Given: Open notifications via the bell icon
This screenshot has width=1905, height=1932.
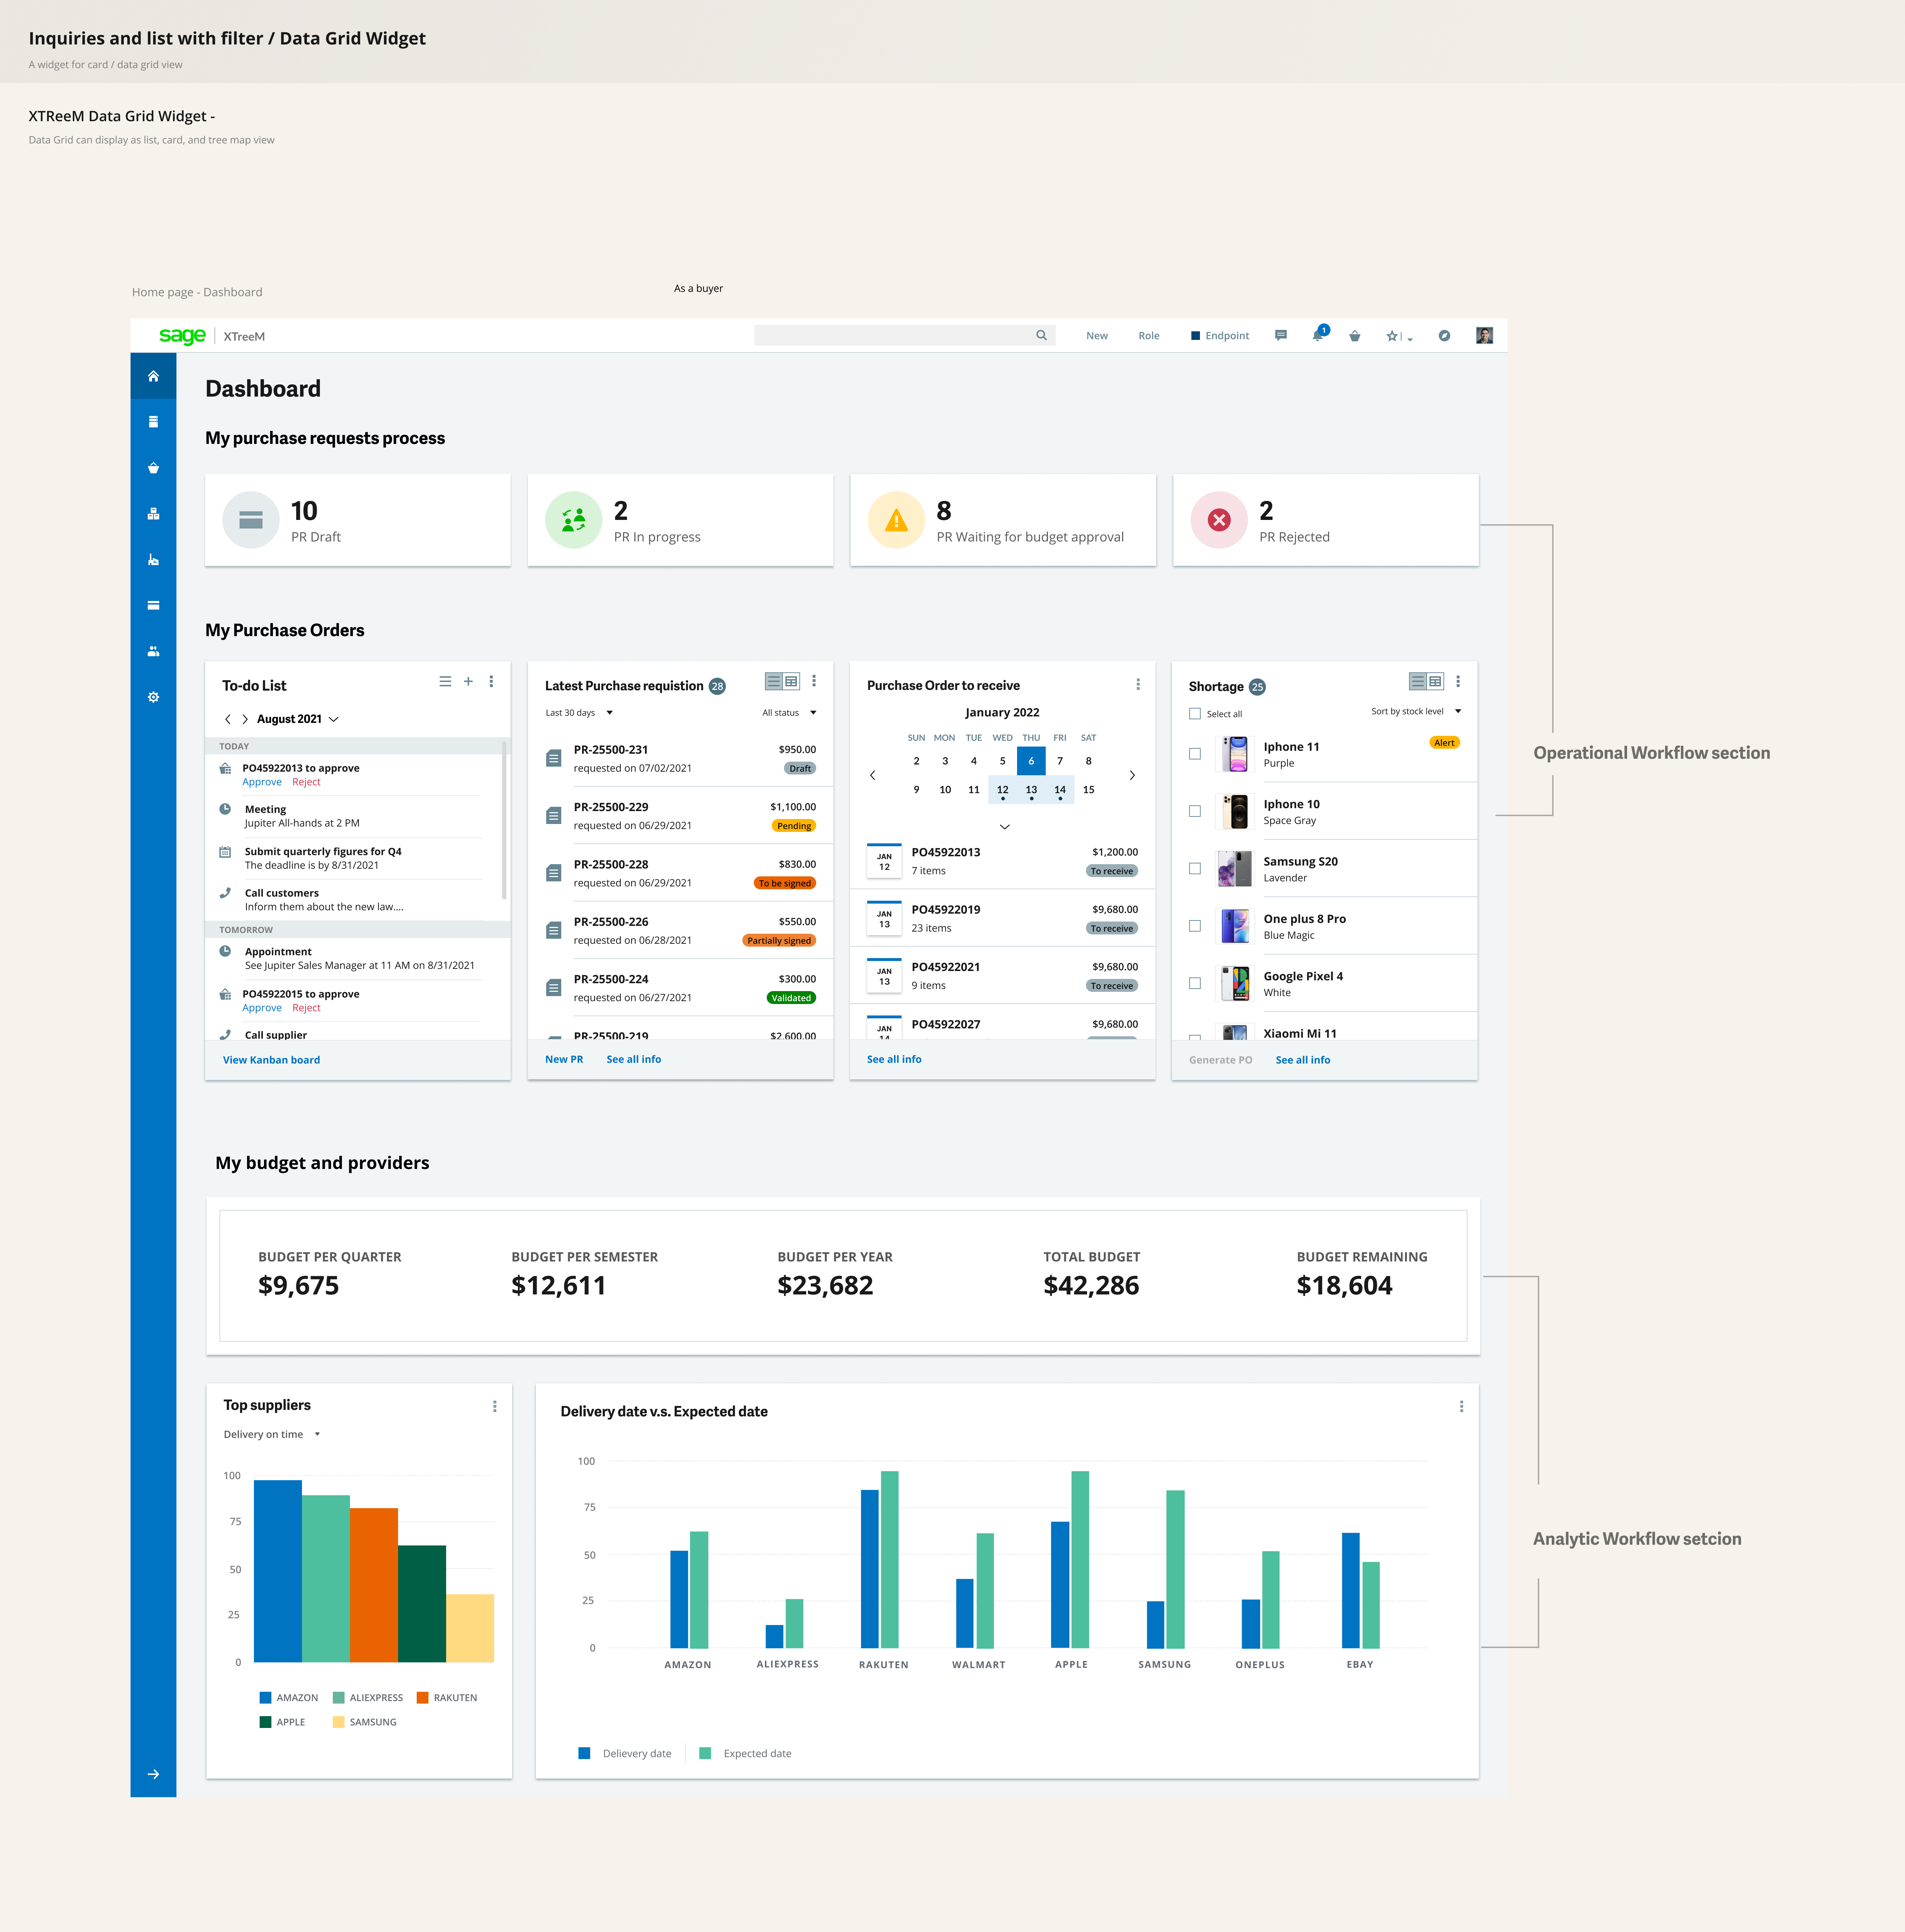Looking at the screenshot, I should point(1317,336).
